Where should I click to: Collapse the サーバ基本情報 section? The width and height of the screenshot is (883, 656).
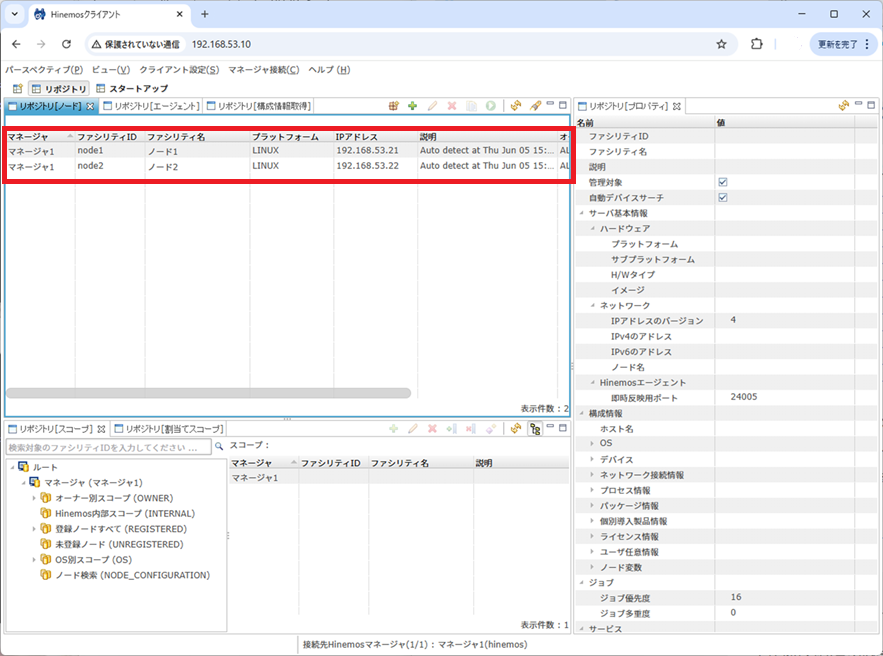tap(582, 213)
